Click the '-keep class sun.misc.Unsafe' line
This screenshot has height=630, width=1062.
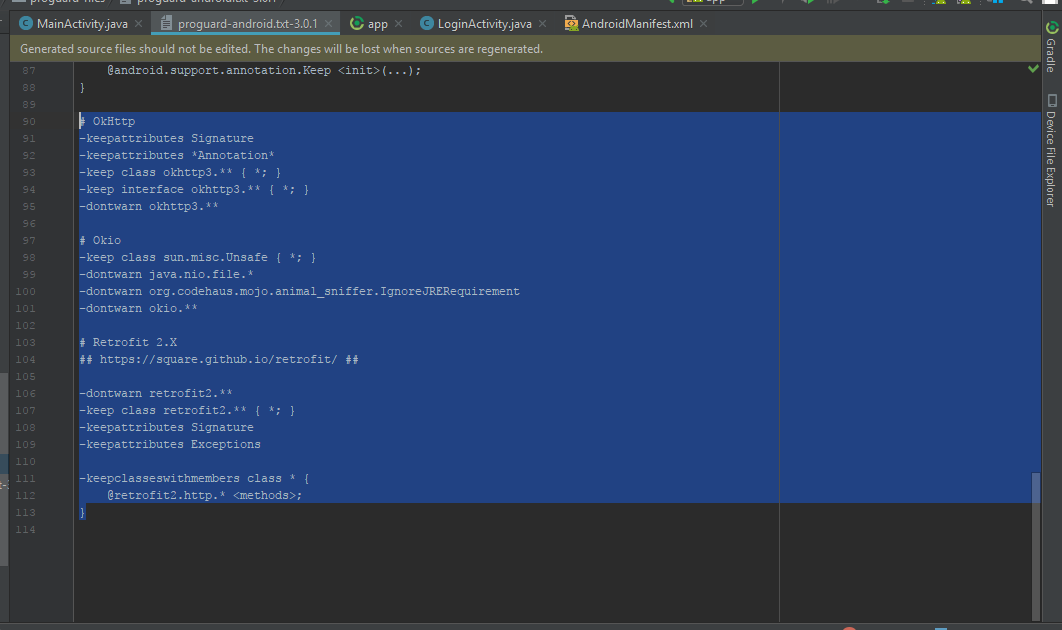[198, 257]
